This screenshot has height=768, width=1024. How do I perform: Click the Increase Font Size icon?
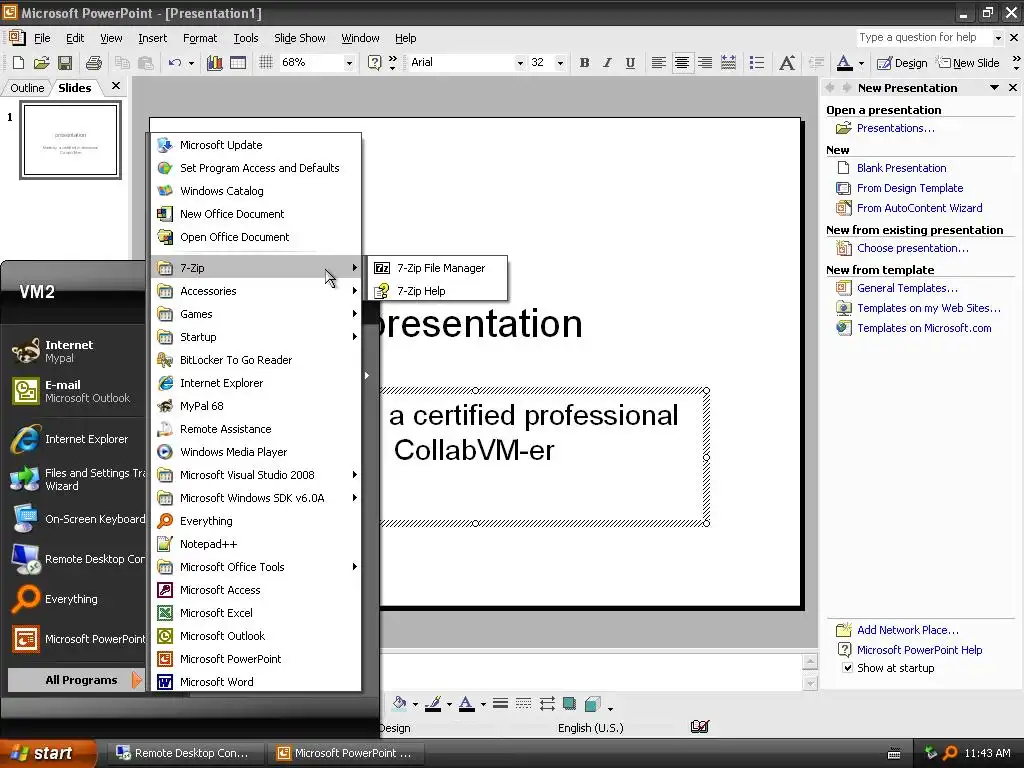tap(787, 63)
